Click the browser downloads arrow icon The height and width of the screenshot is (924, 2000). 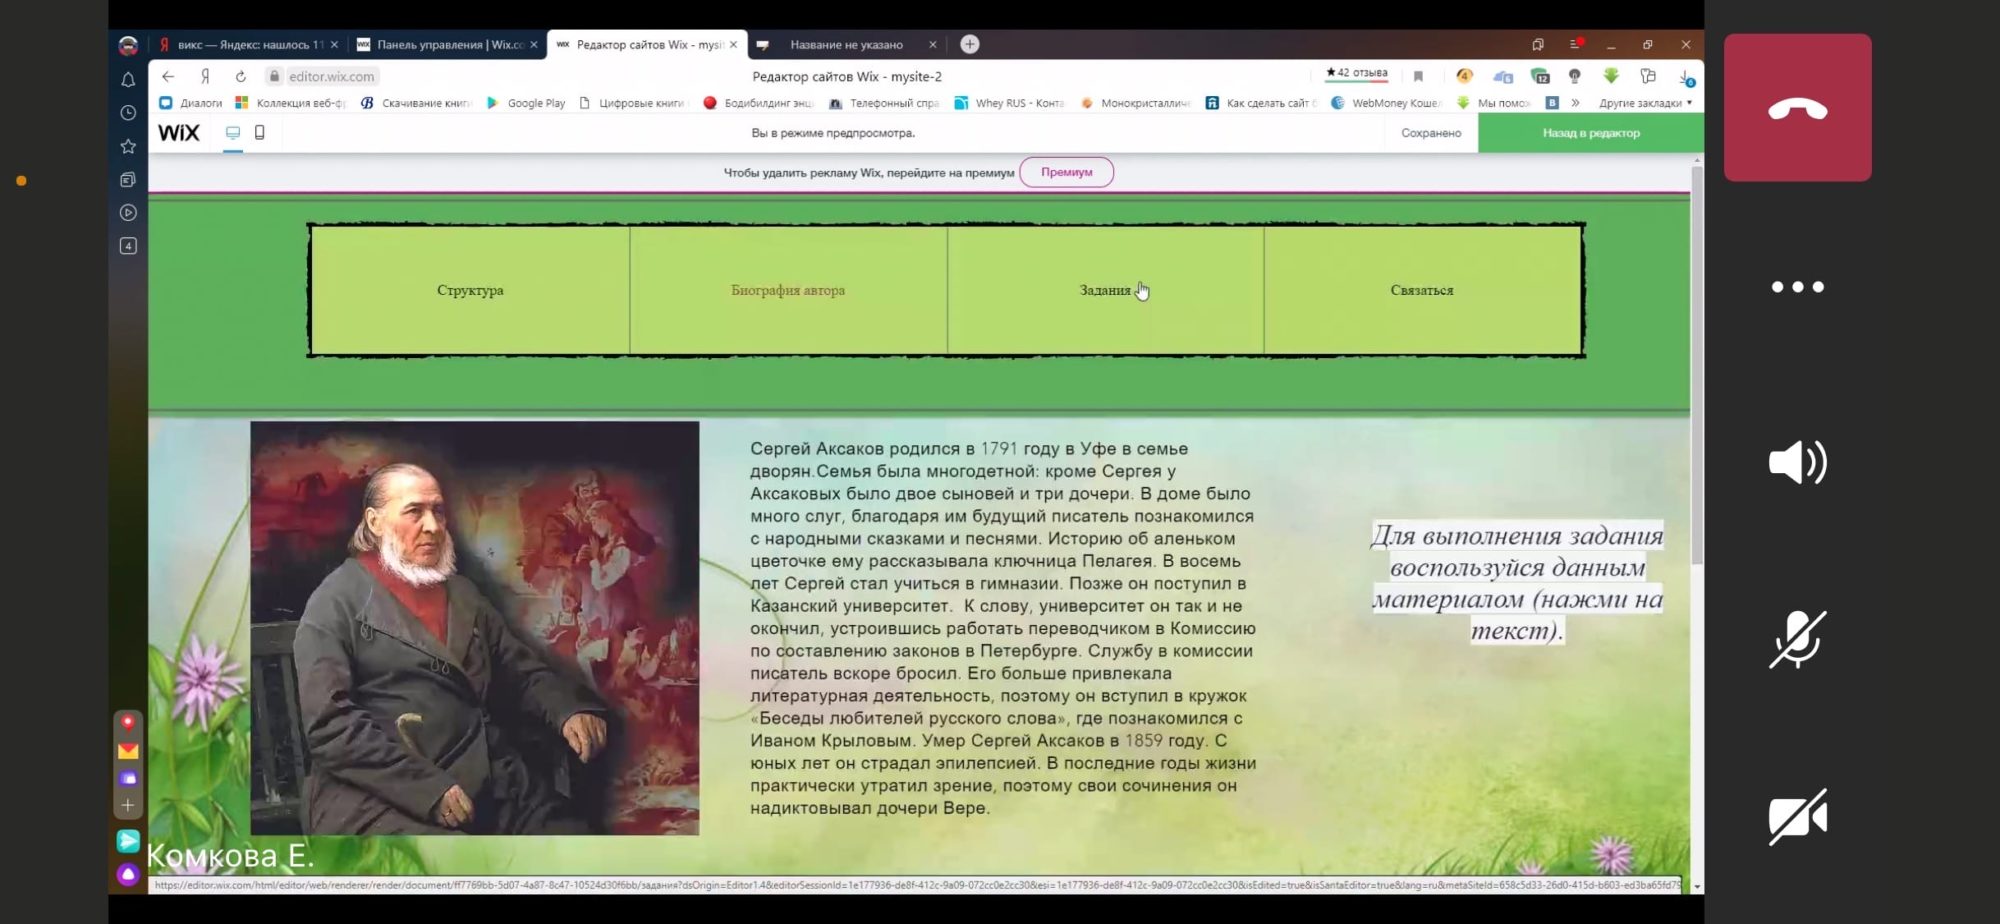coord(1685,77)
